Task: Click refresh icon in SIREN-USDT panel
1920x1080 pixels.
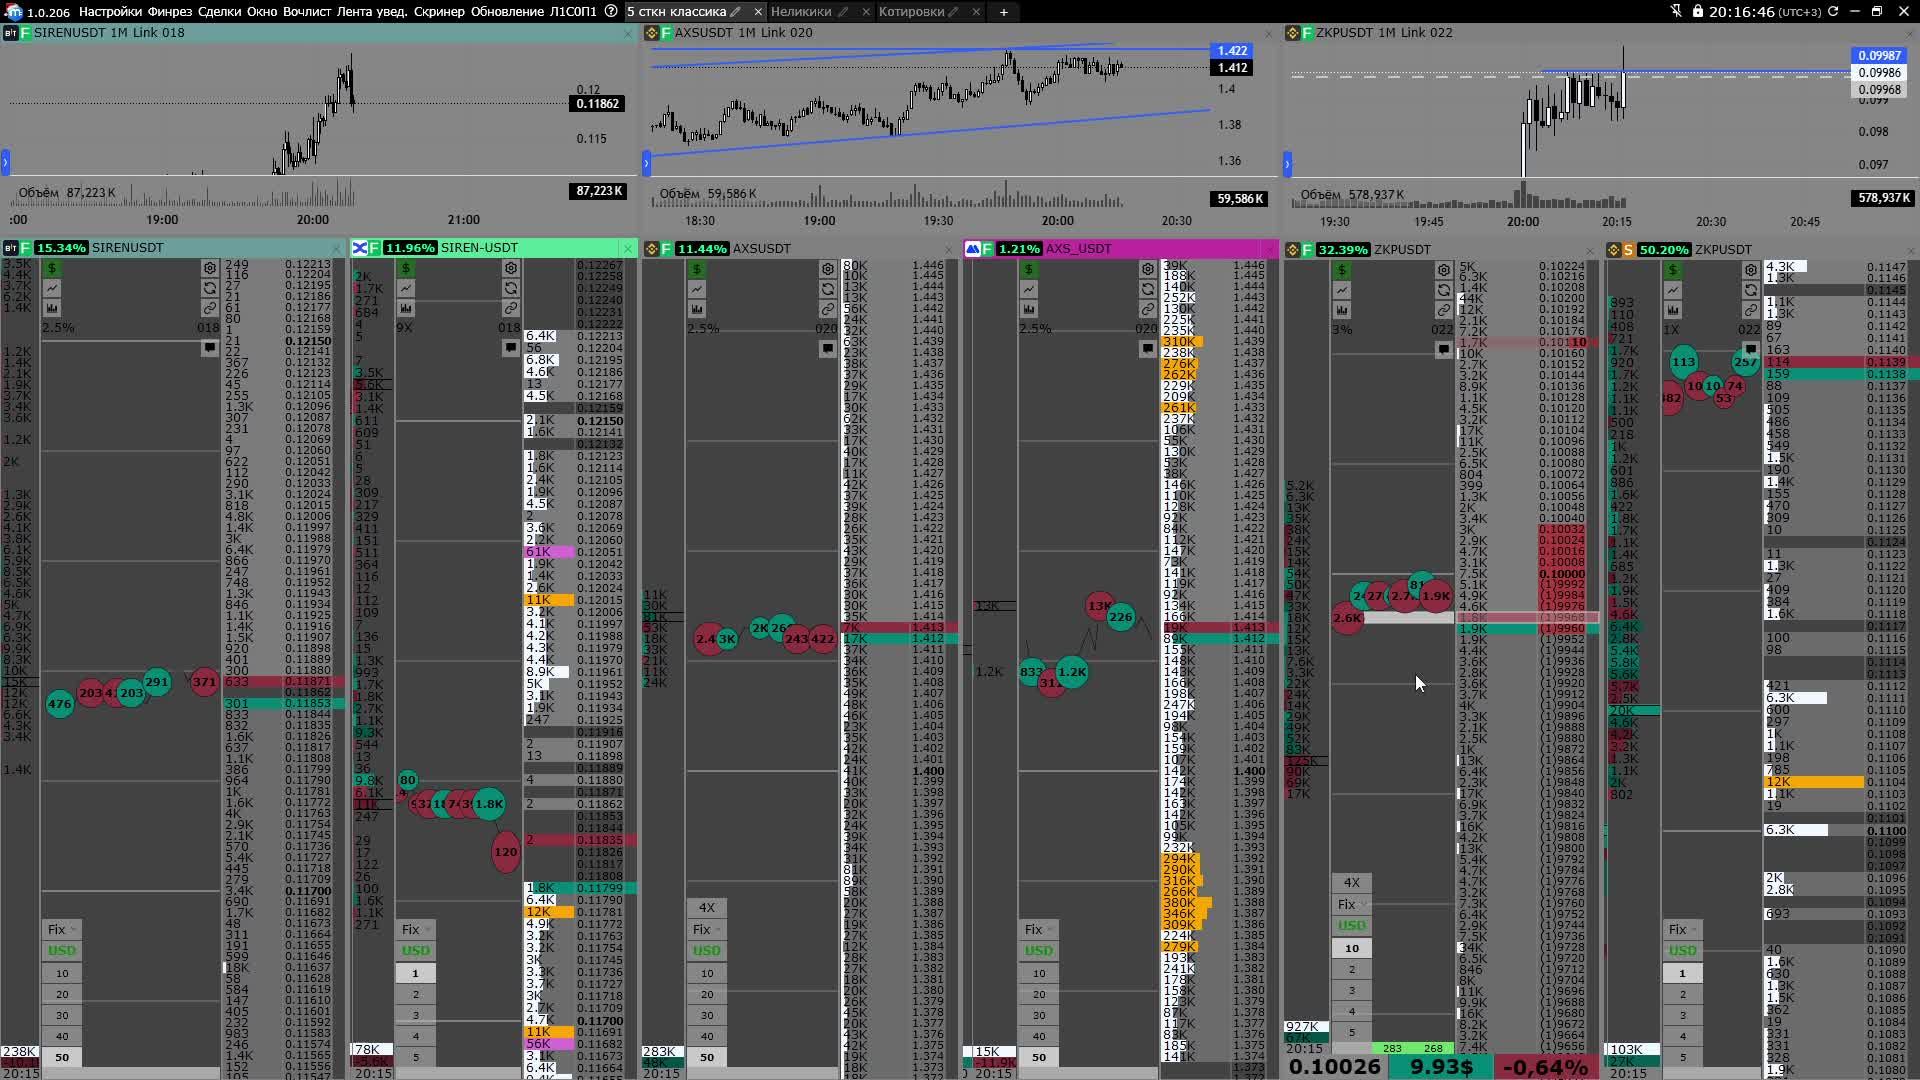Action: (511, 289)
